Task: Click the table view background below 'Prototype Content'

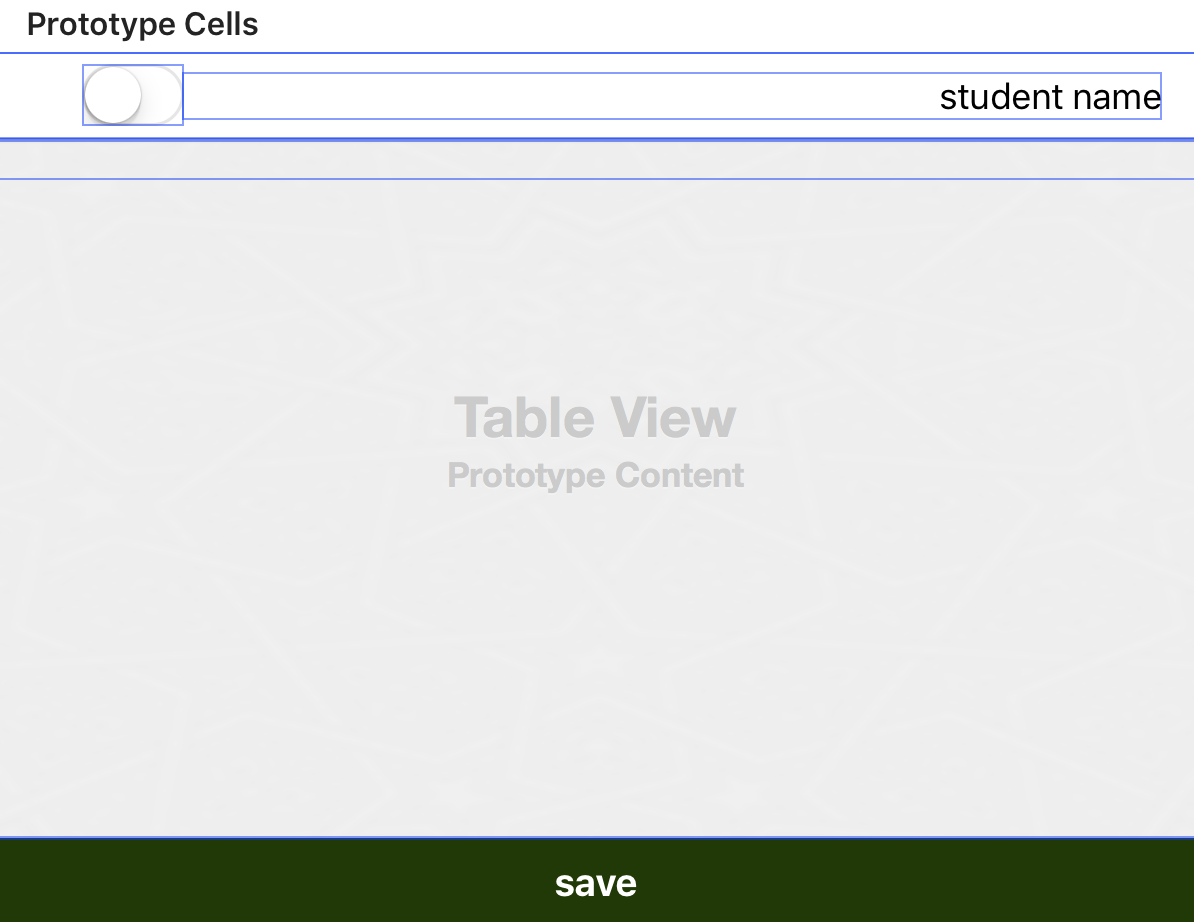Action: (x=596, y=650)
